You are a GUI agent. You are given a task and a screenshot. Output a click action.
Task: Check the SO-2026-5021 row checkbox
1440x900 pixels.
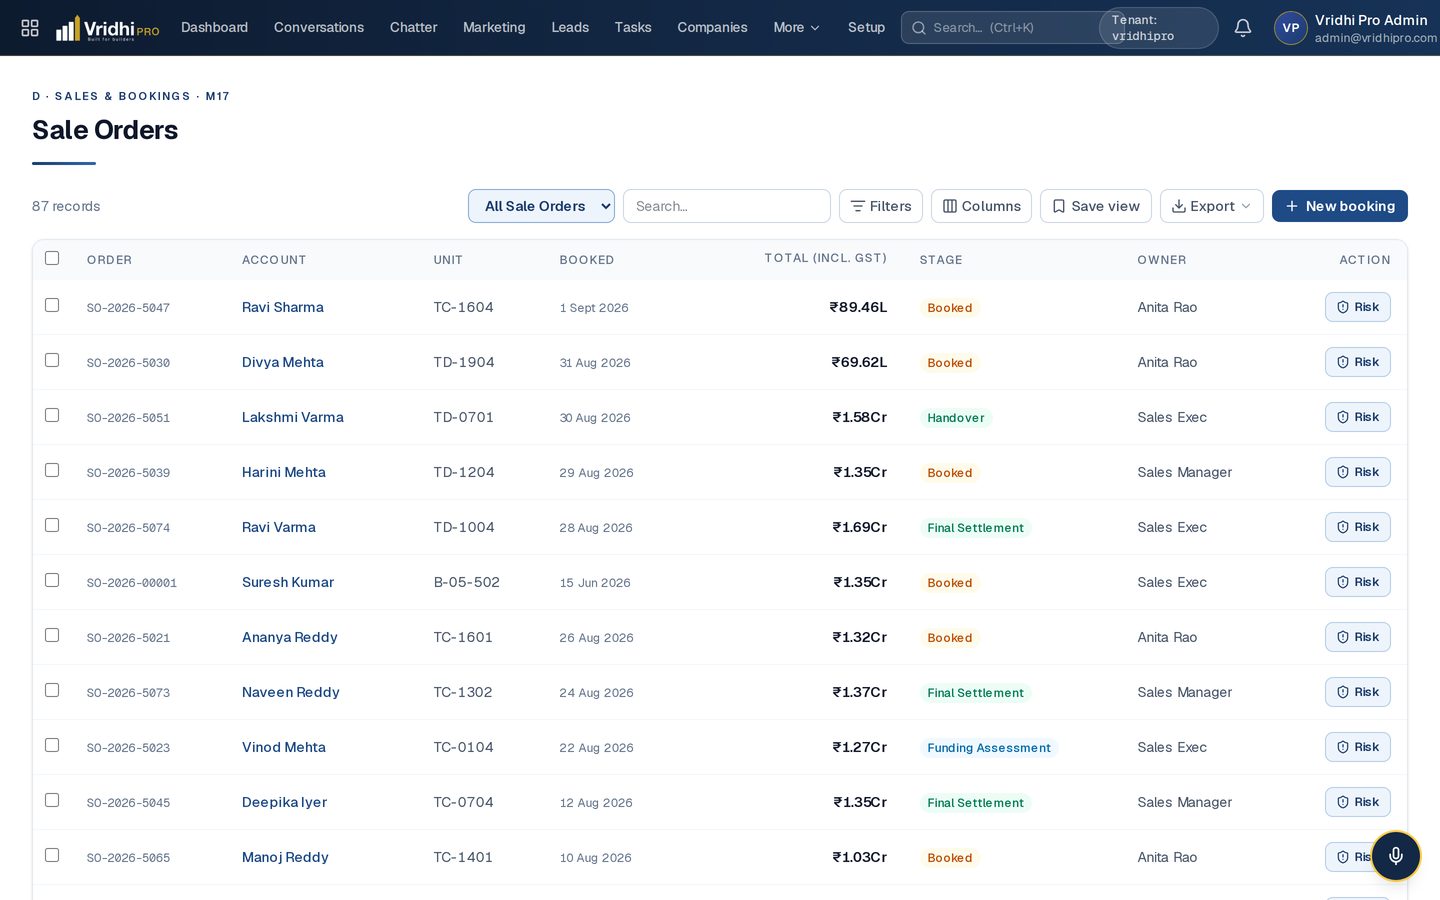point(52,635)
